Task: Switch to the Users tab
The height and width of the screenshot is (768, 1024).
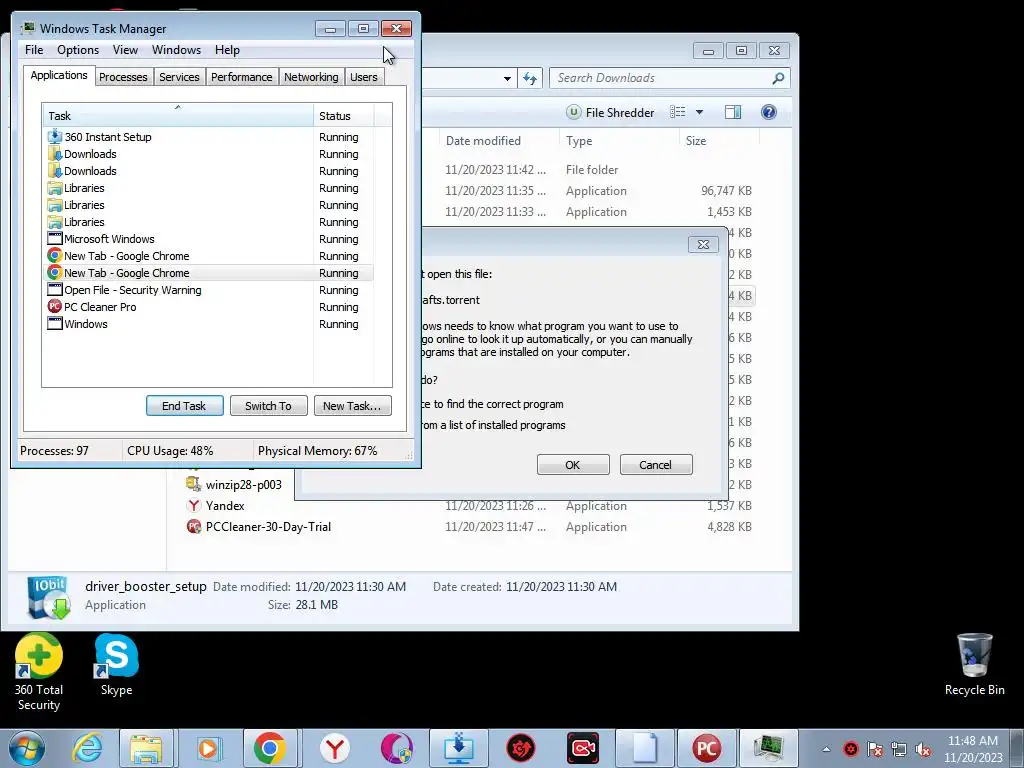Action: pyautogui.click(x=364, y=77)
